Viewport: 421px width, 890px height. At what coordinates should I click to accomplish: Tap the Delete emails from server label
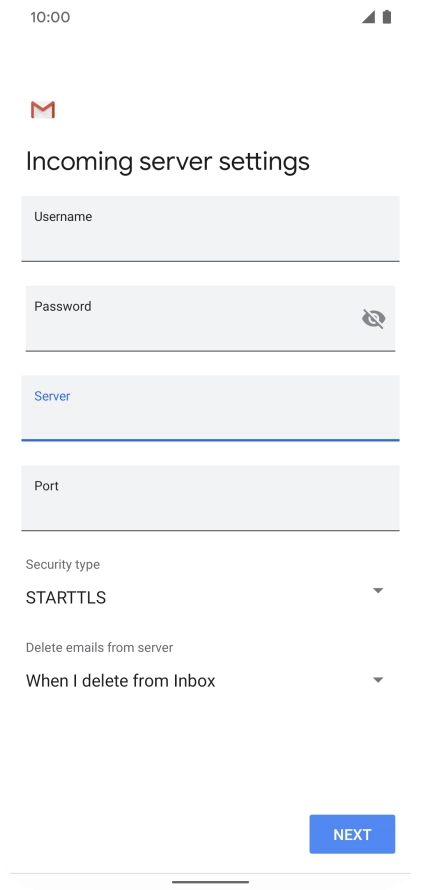99,648
